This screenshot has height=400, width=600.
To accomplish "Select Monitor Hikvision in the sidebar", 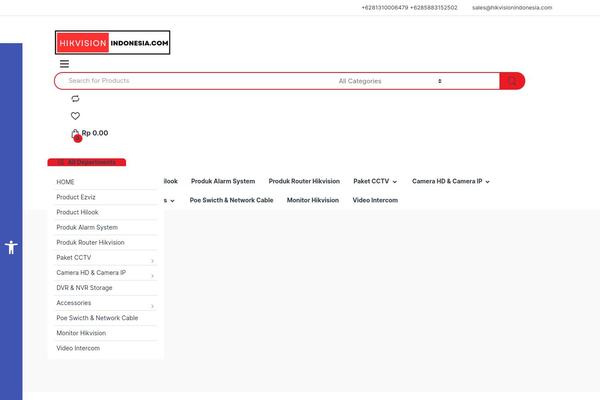I will tap(81, 333).
